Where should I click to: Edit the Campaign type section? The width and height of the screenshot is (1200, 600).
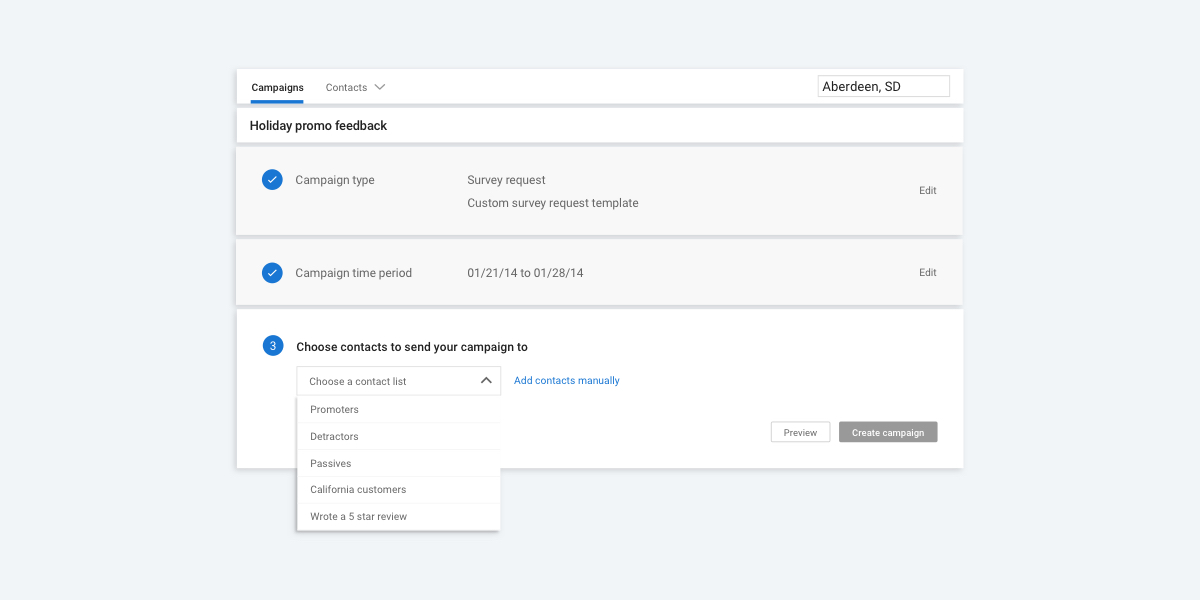pos(928,190)
